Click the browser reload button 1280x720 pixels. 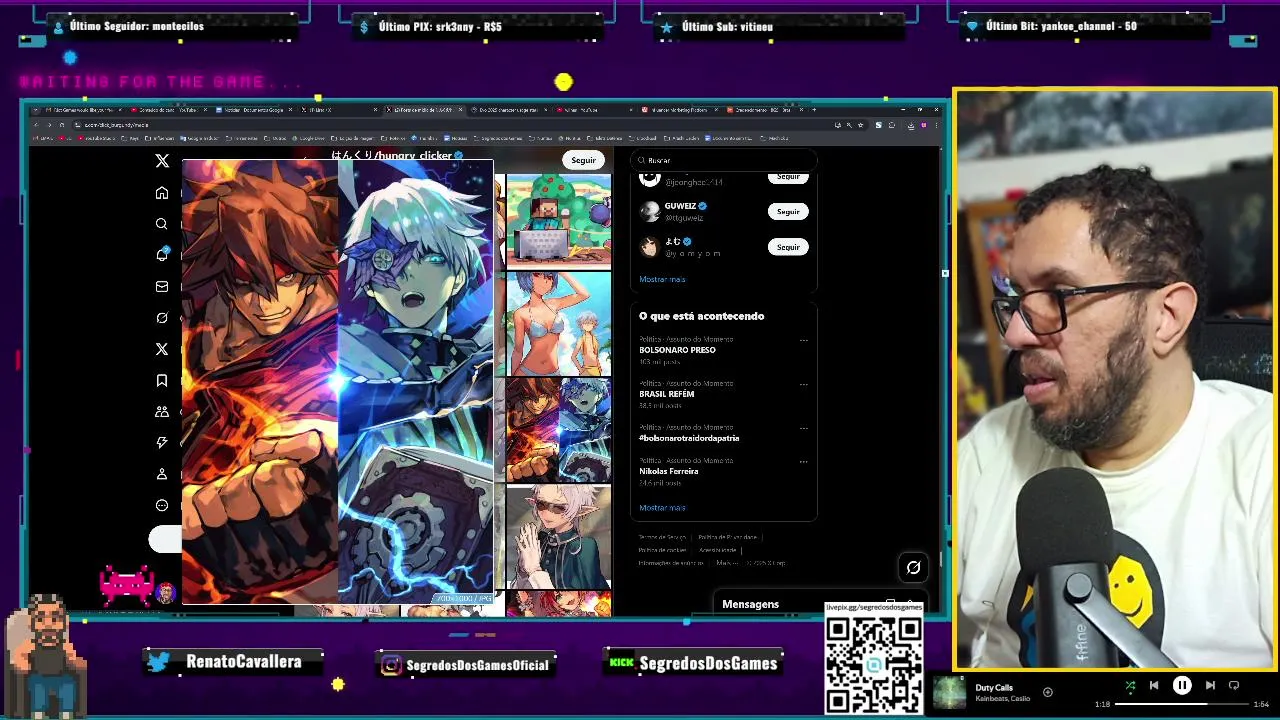click(x=62, y=125)
